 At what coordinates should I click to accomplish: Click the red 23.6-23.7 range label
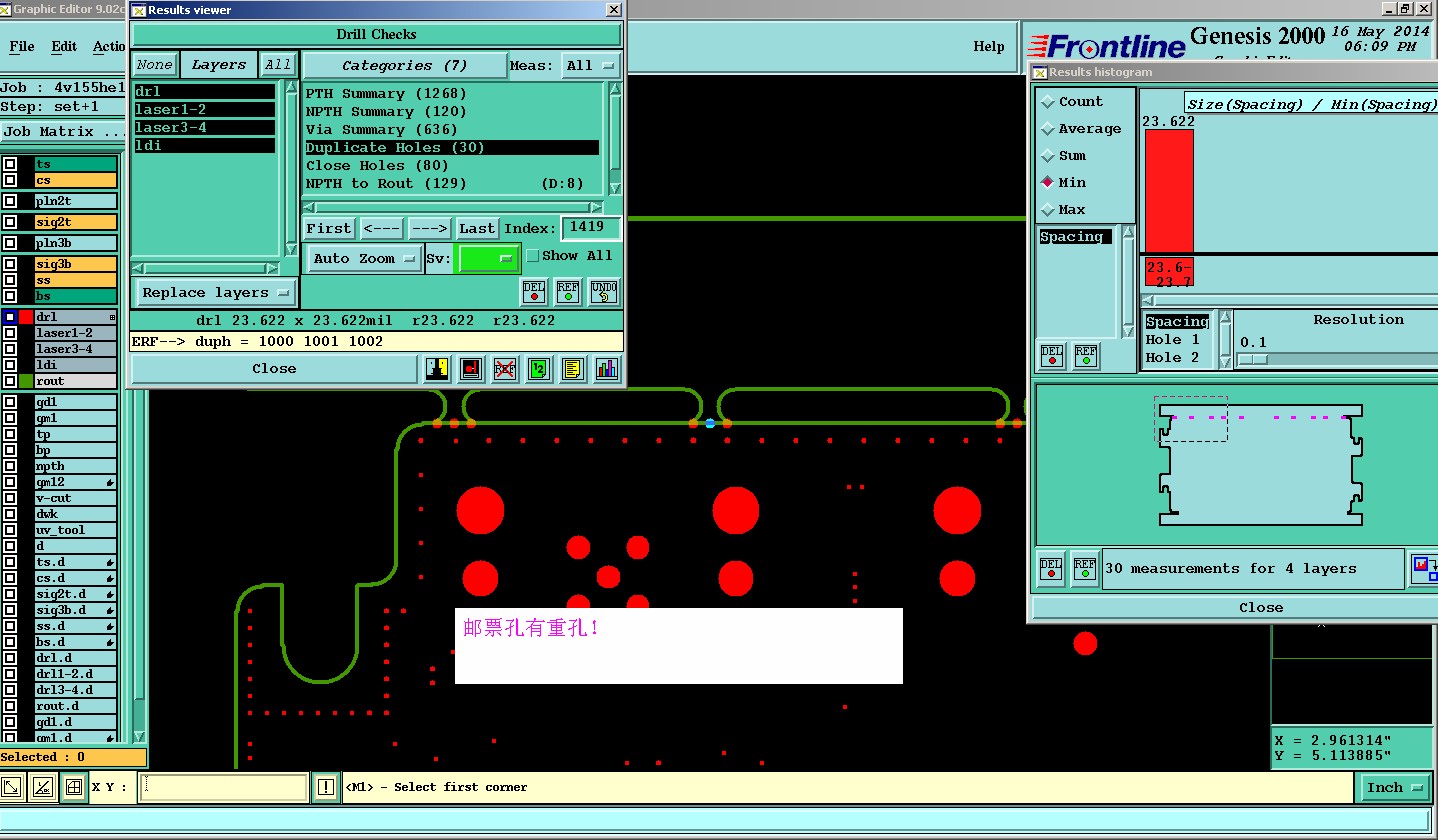tap(1169, 274)
